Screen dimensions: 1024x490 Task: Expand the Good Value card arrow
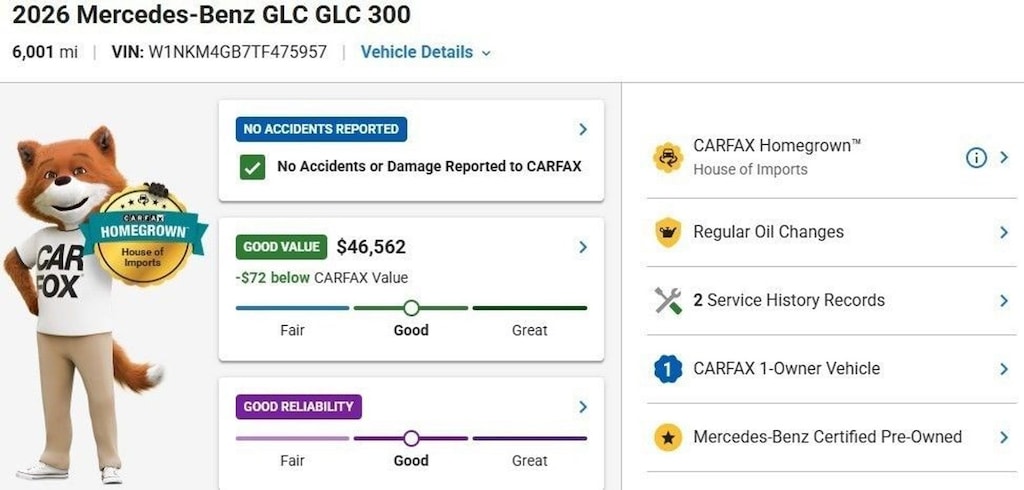point(583,247)
